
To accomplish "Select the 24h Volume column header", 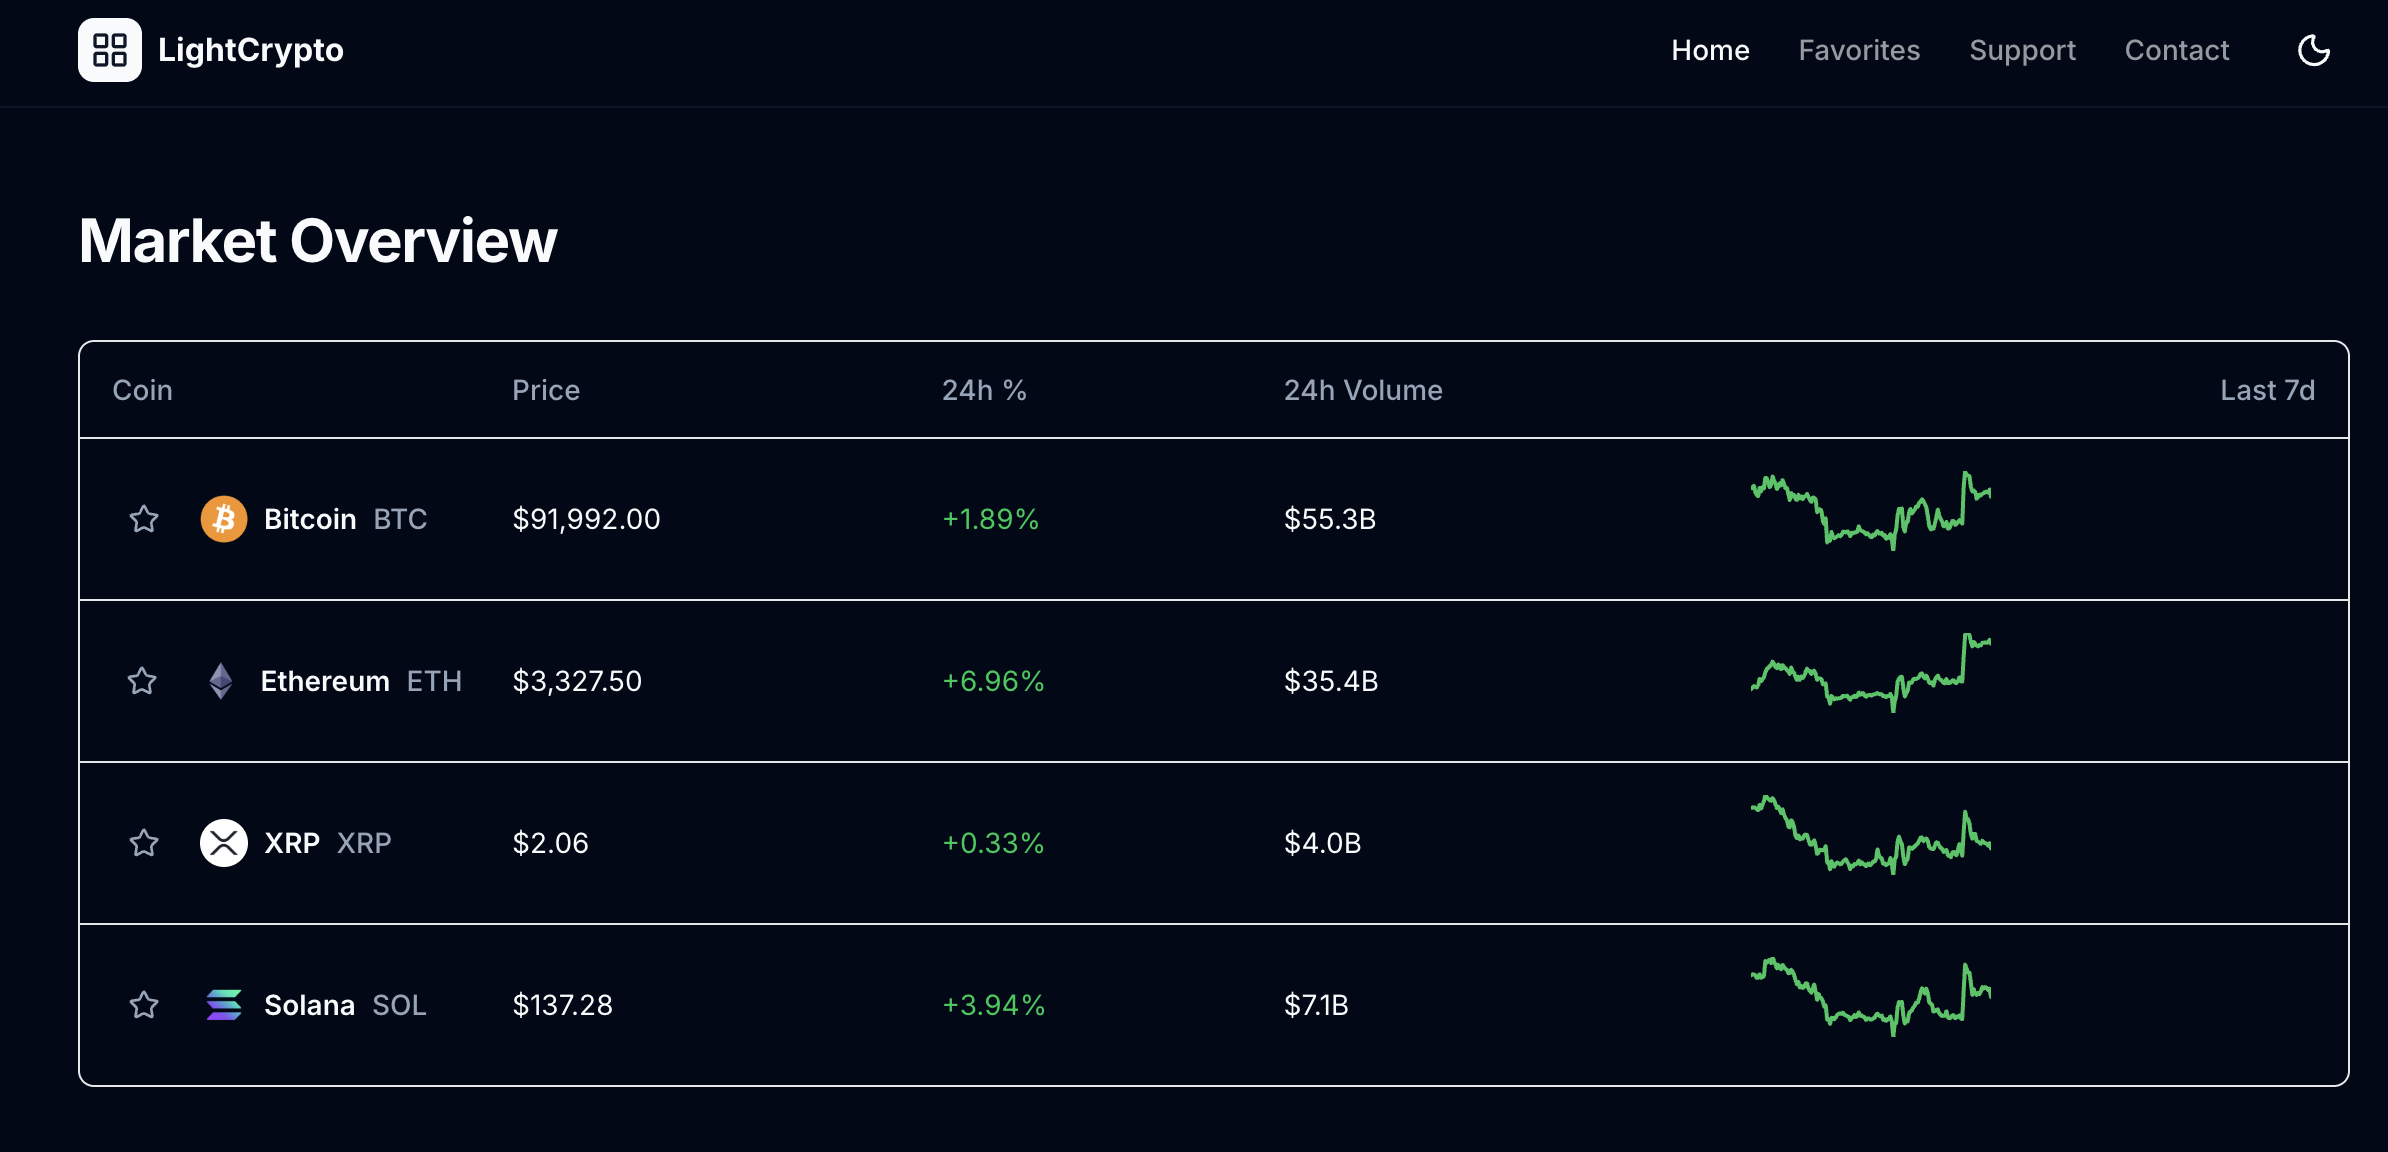I will click(1363, 390).
